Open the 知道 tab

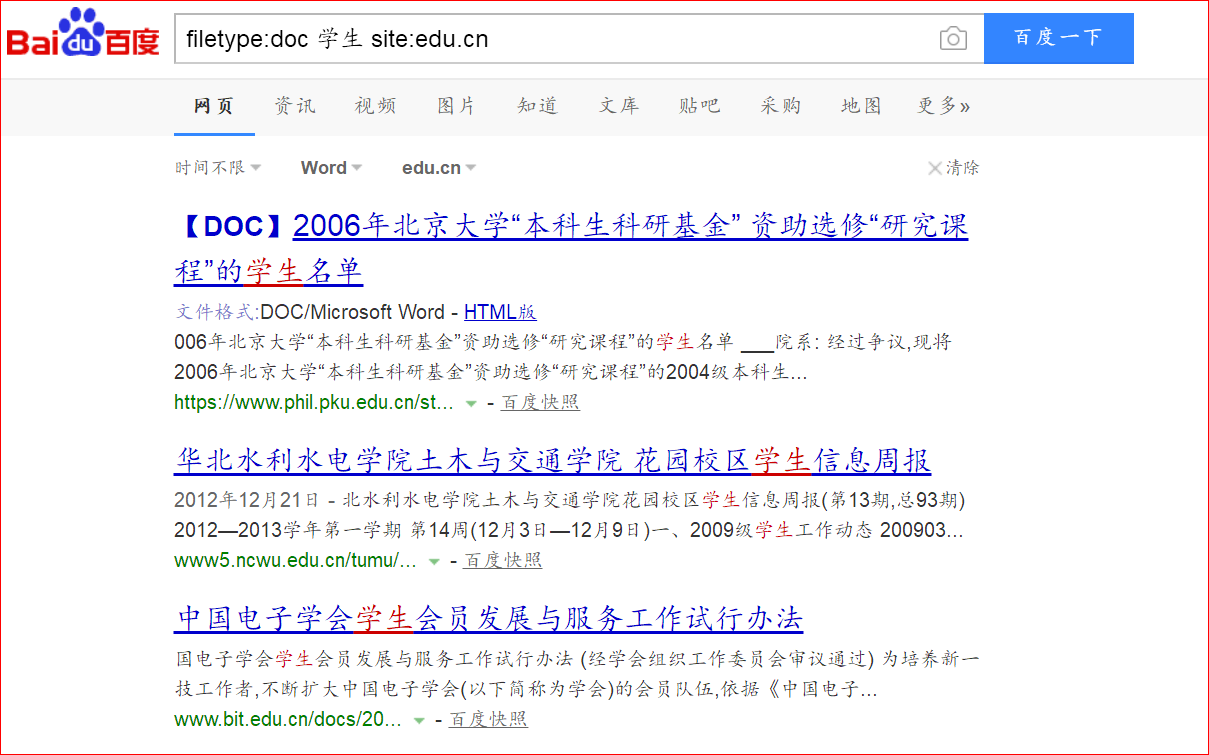(x=537, y=106)
